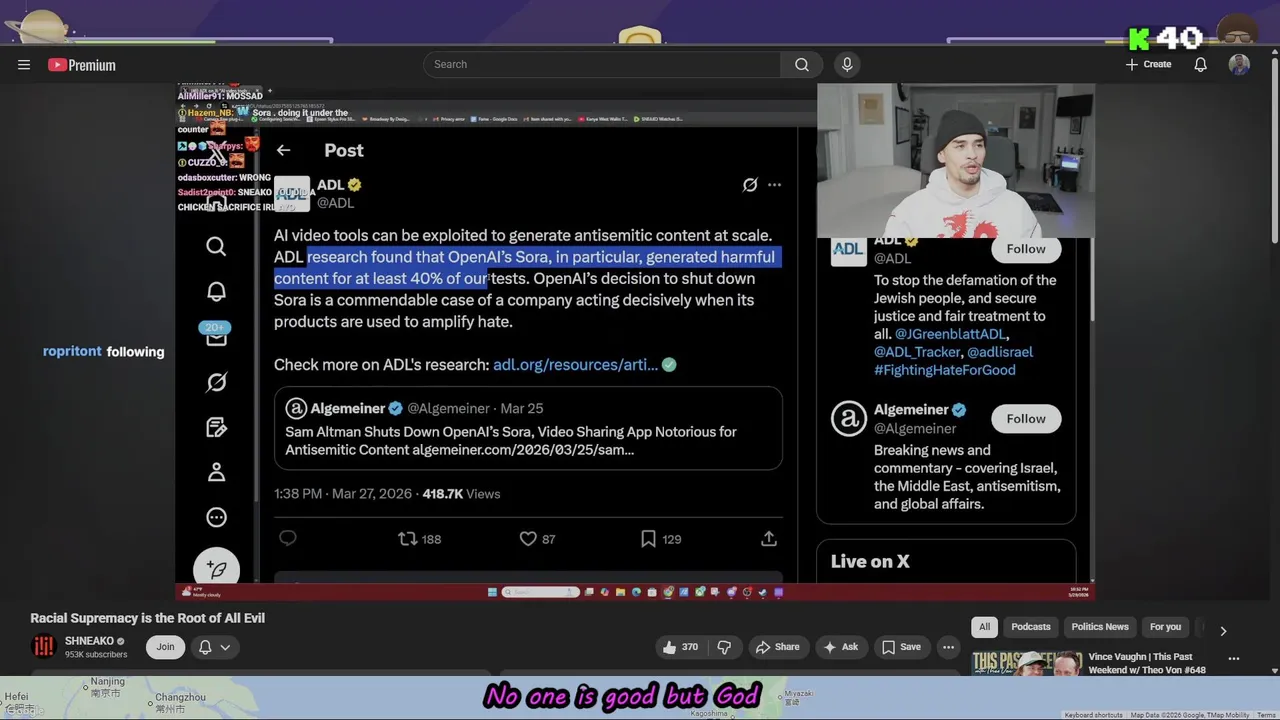
Task: Open more actions menu under video
Action: [949, 647]
